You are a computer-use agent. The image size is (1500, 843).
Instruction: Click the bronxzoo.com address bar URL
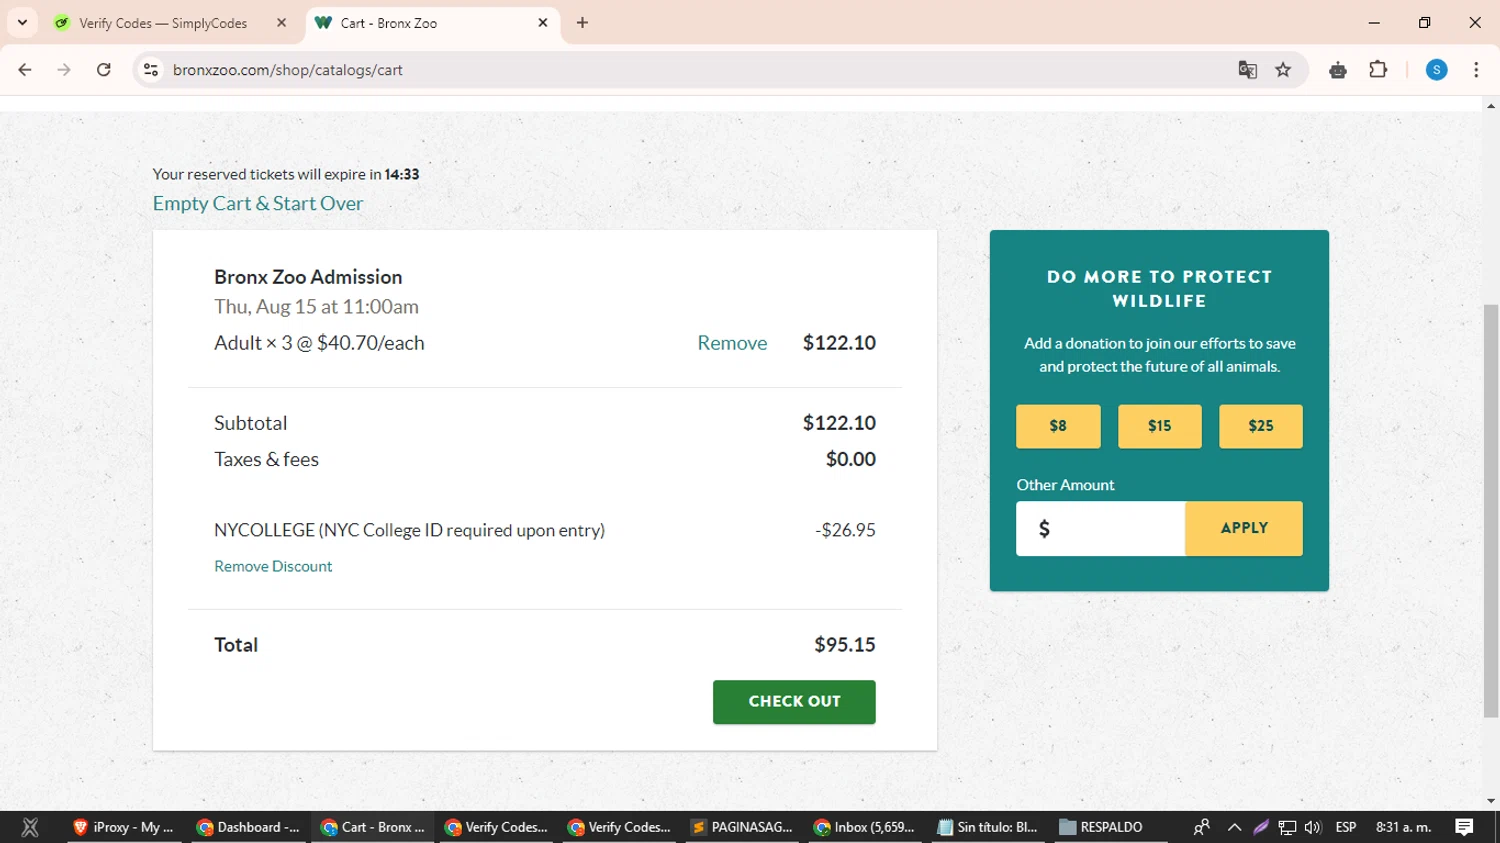(288, 70)
